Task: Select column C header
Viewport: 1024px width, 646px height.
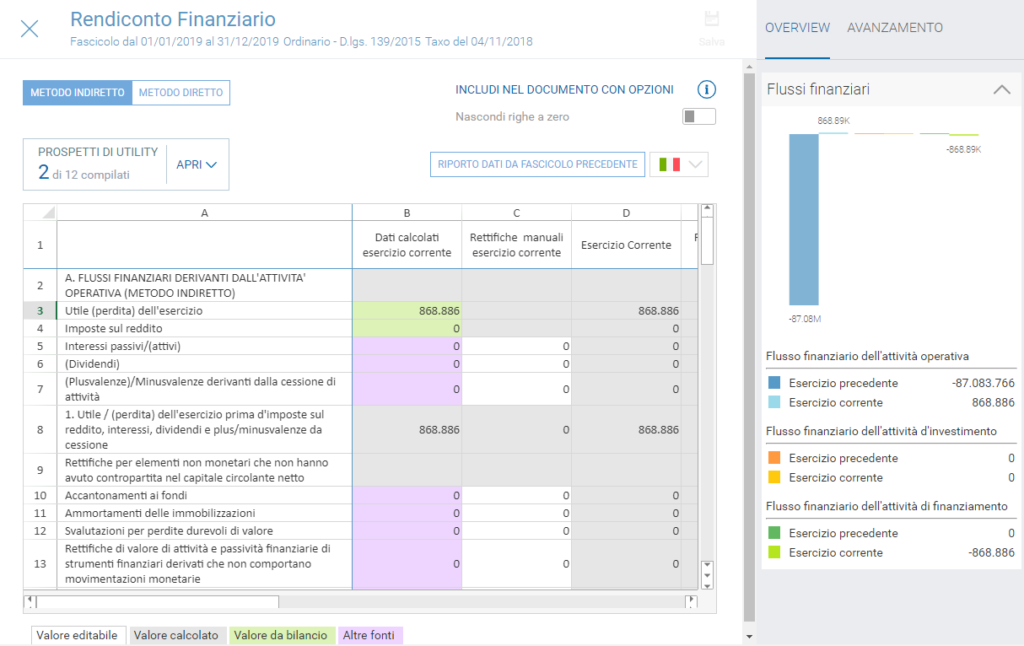Action: [517, 213]
